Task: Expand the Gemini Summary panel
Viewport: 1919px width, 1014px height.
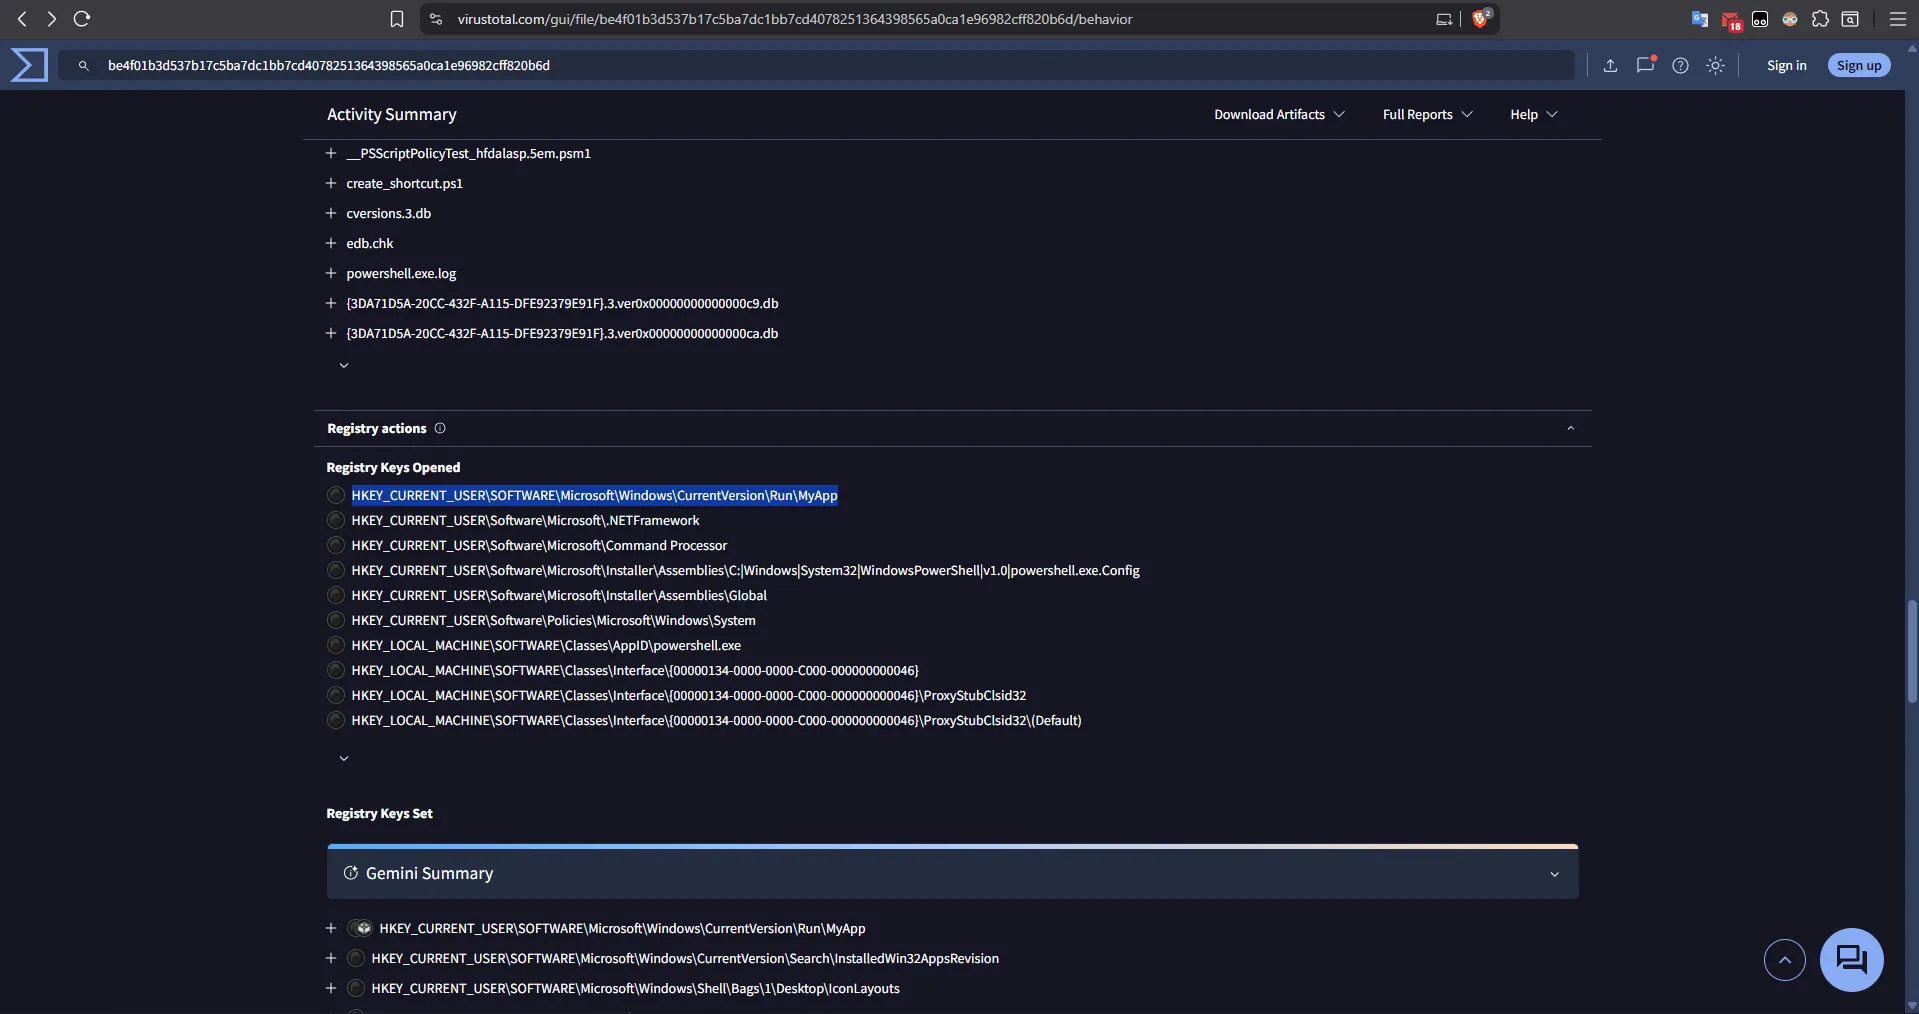Action: pos(1554,874)
